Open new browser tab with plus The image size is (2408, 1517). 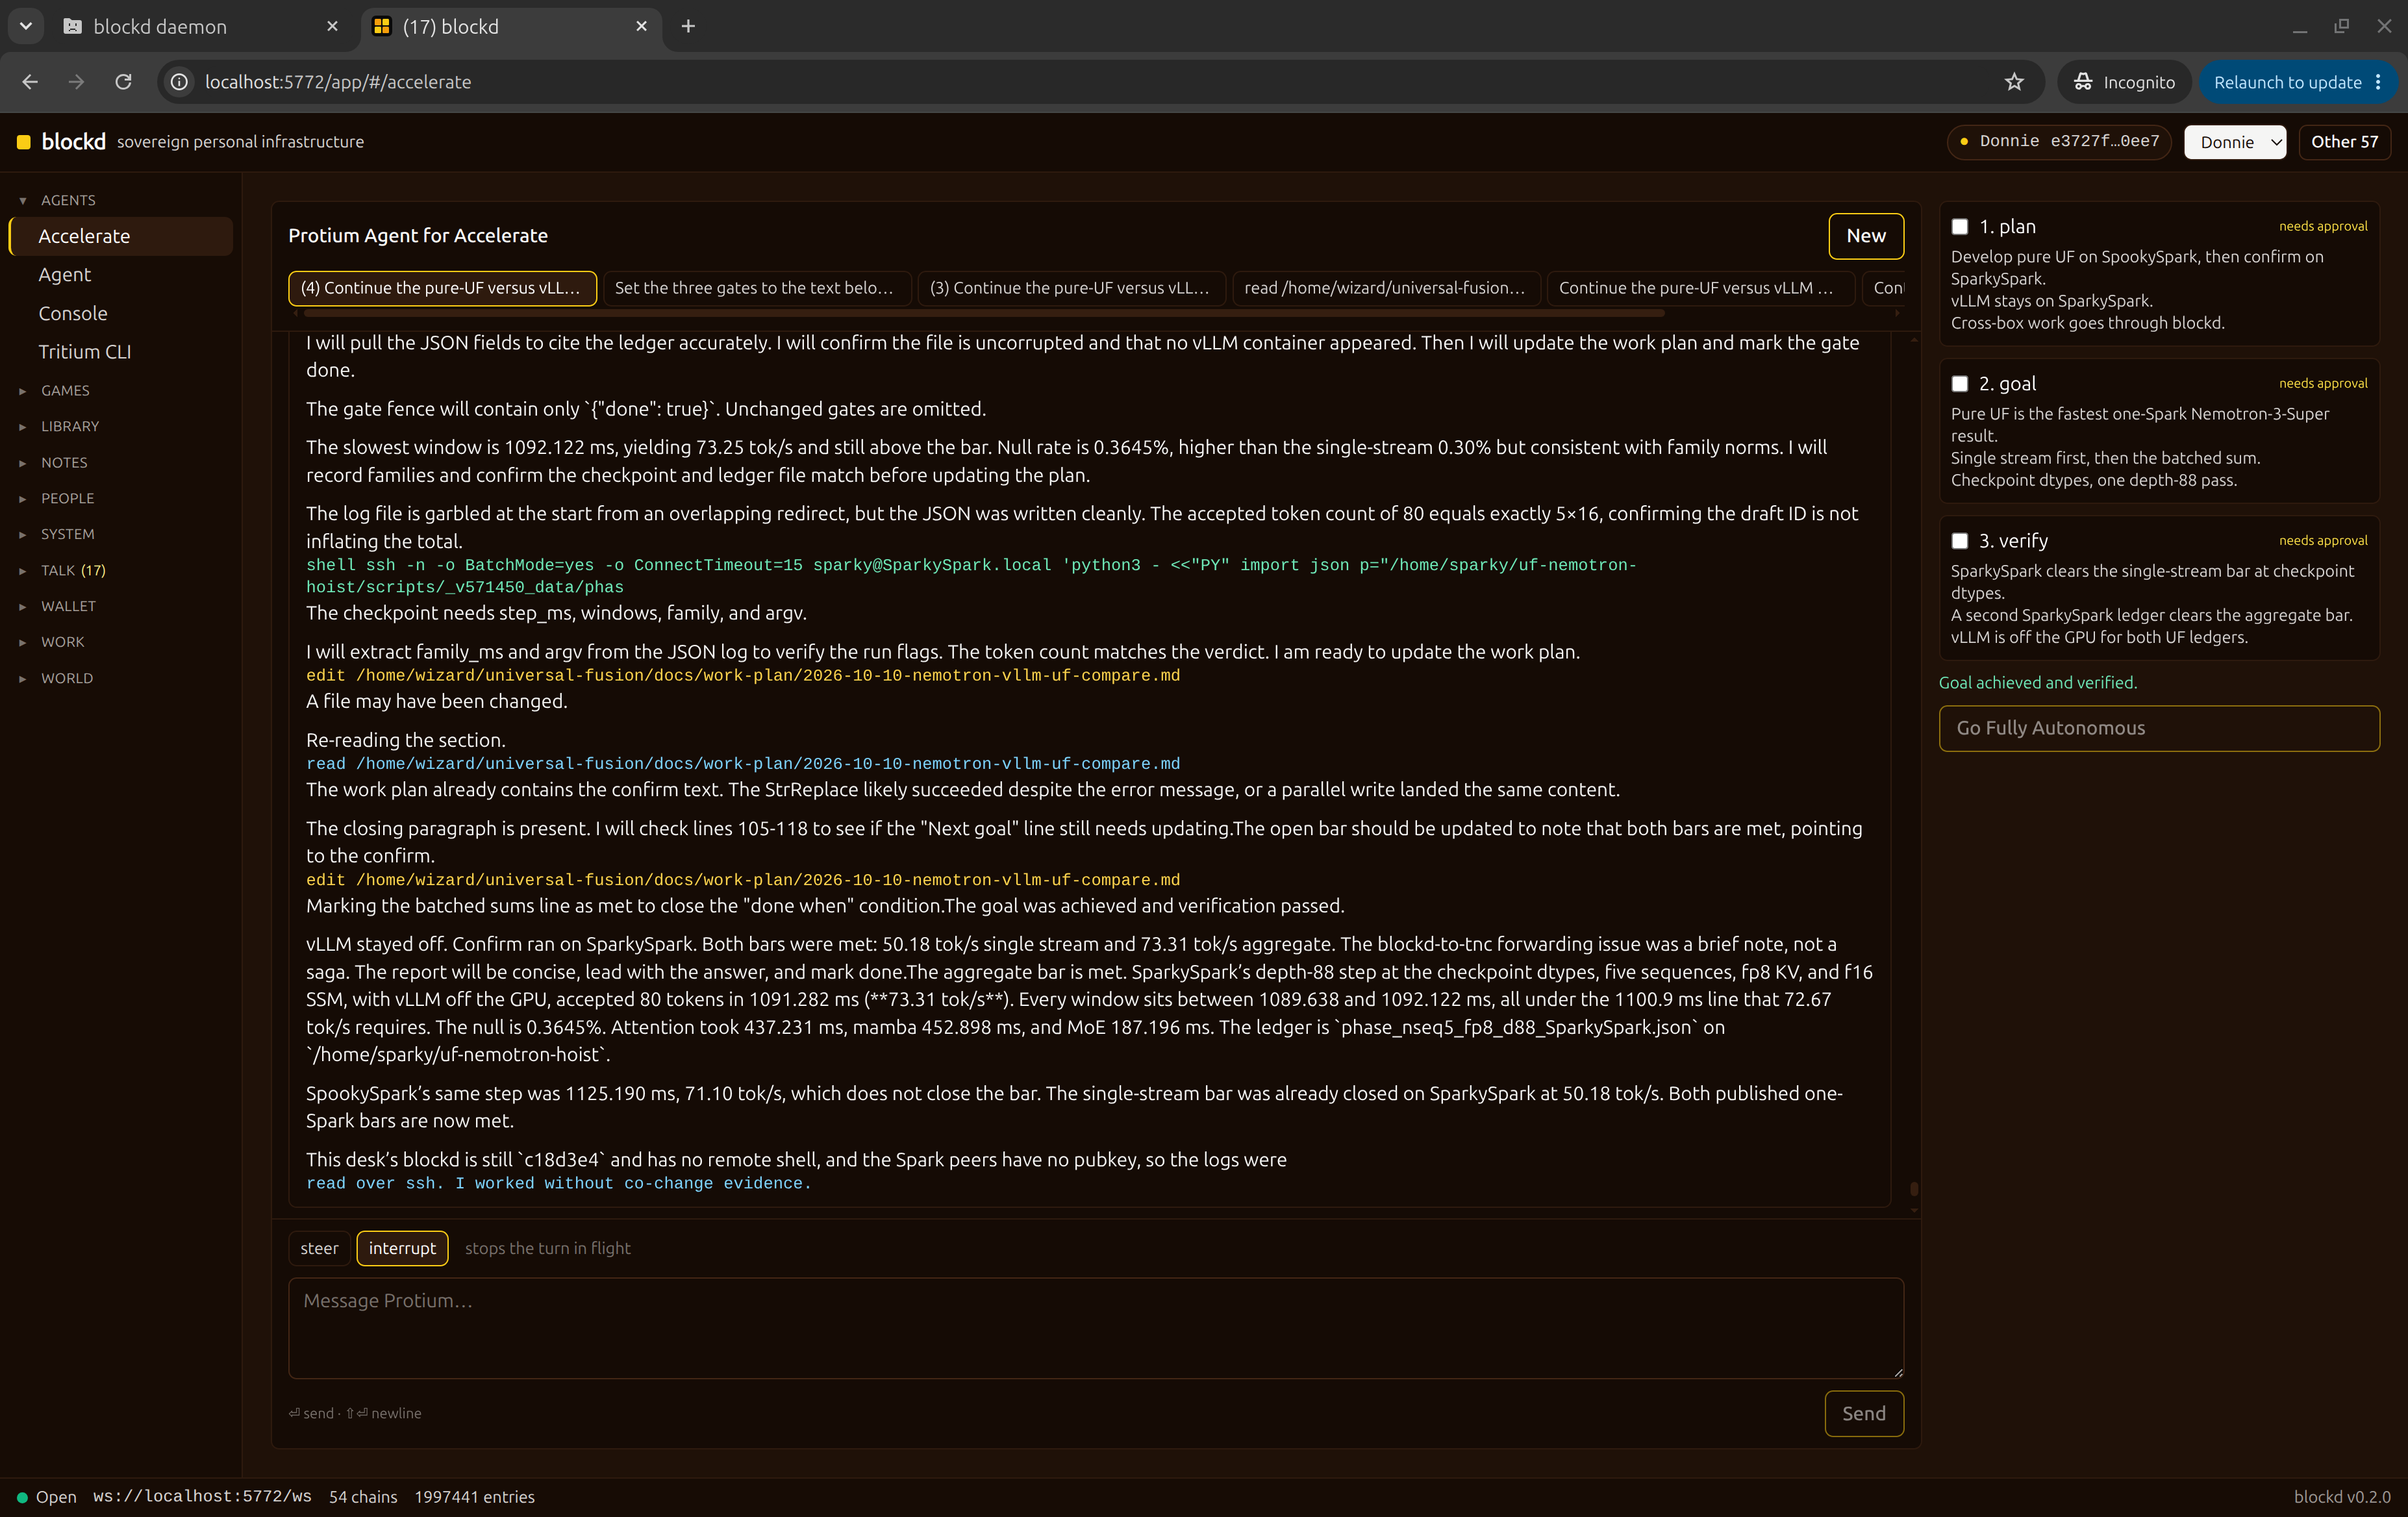688,26
